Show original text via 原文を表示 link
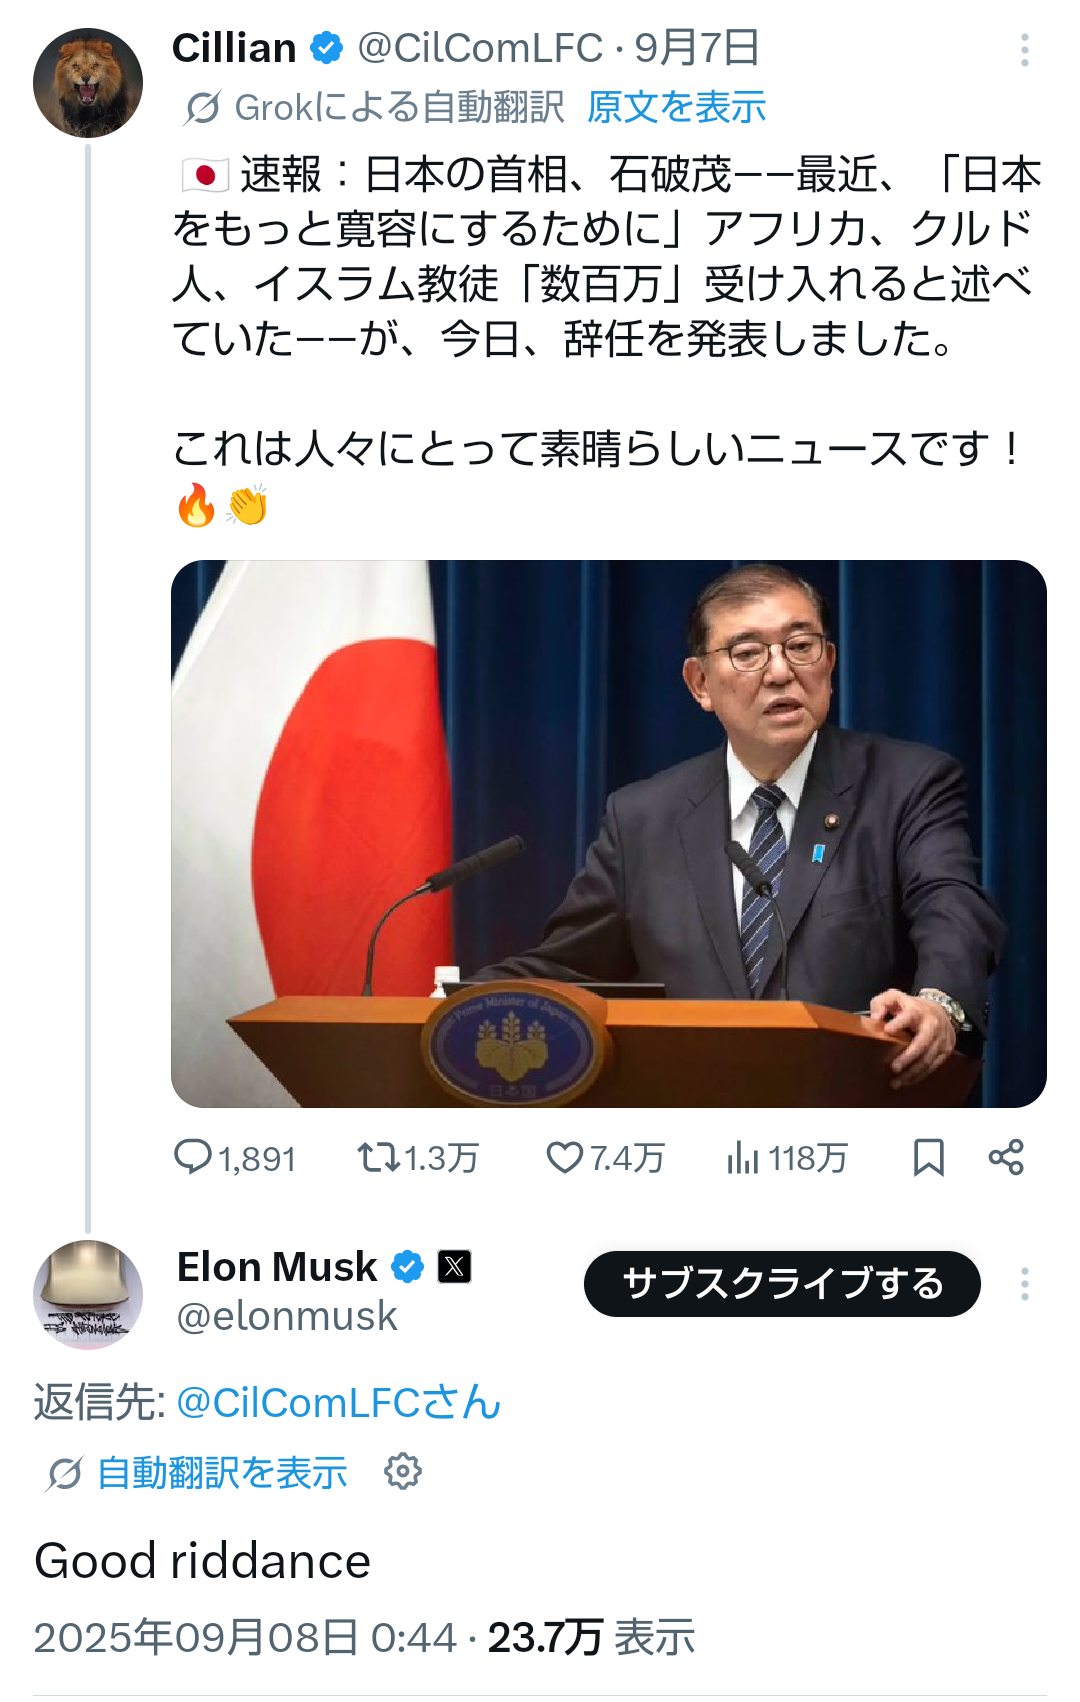Screen dimensions: 1080x1702 coord(676,107)
